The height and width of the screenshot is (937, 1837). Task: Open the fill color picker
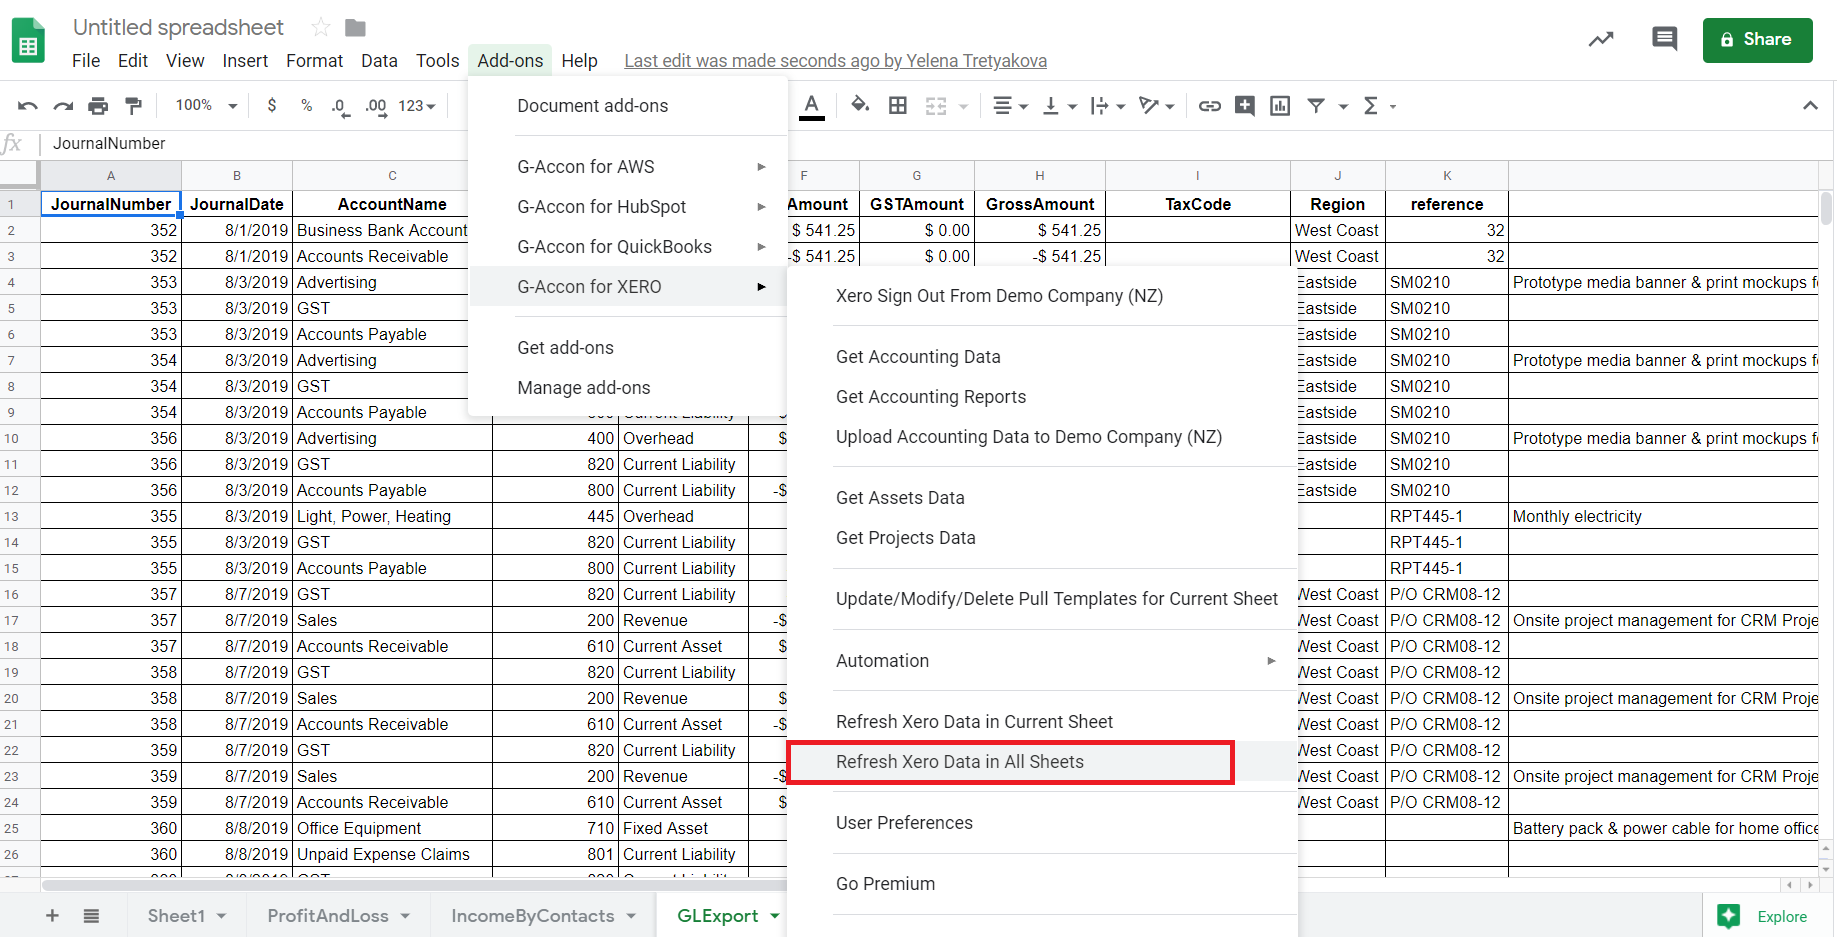pos(860,105)
